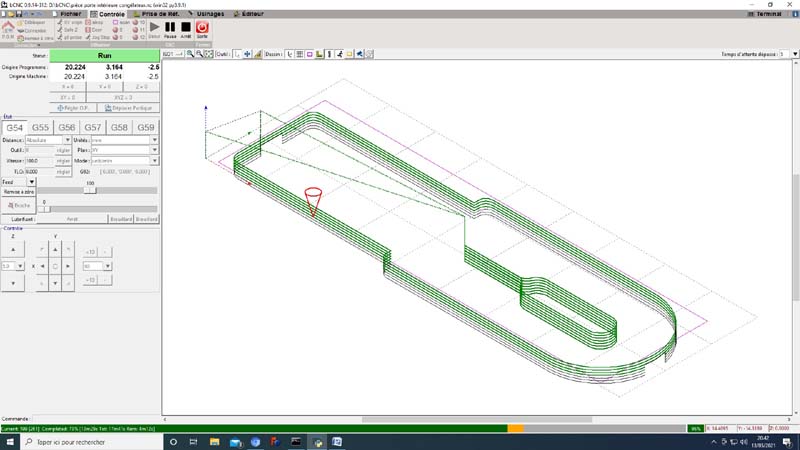The height and width of the screenshot is (450, 800).
Task: Open the Distance mode dropdown
Action: click(x=69, y=140)
